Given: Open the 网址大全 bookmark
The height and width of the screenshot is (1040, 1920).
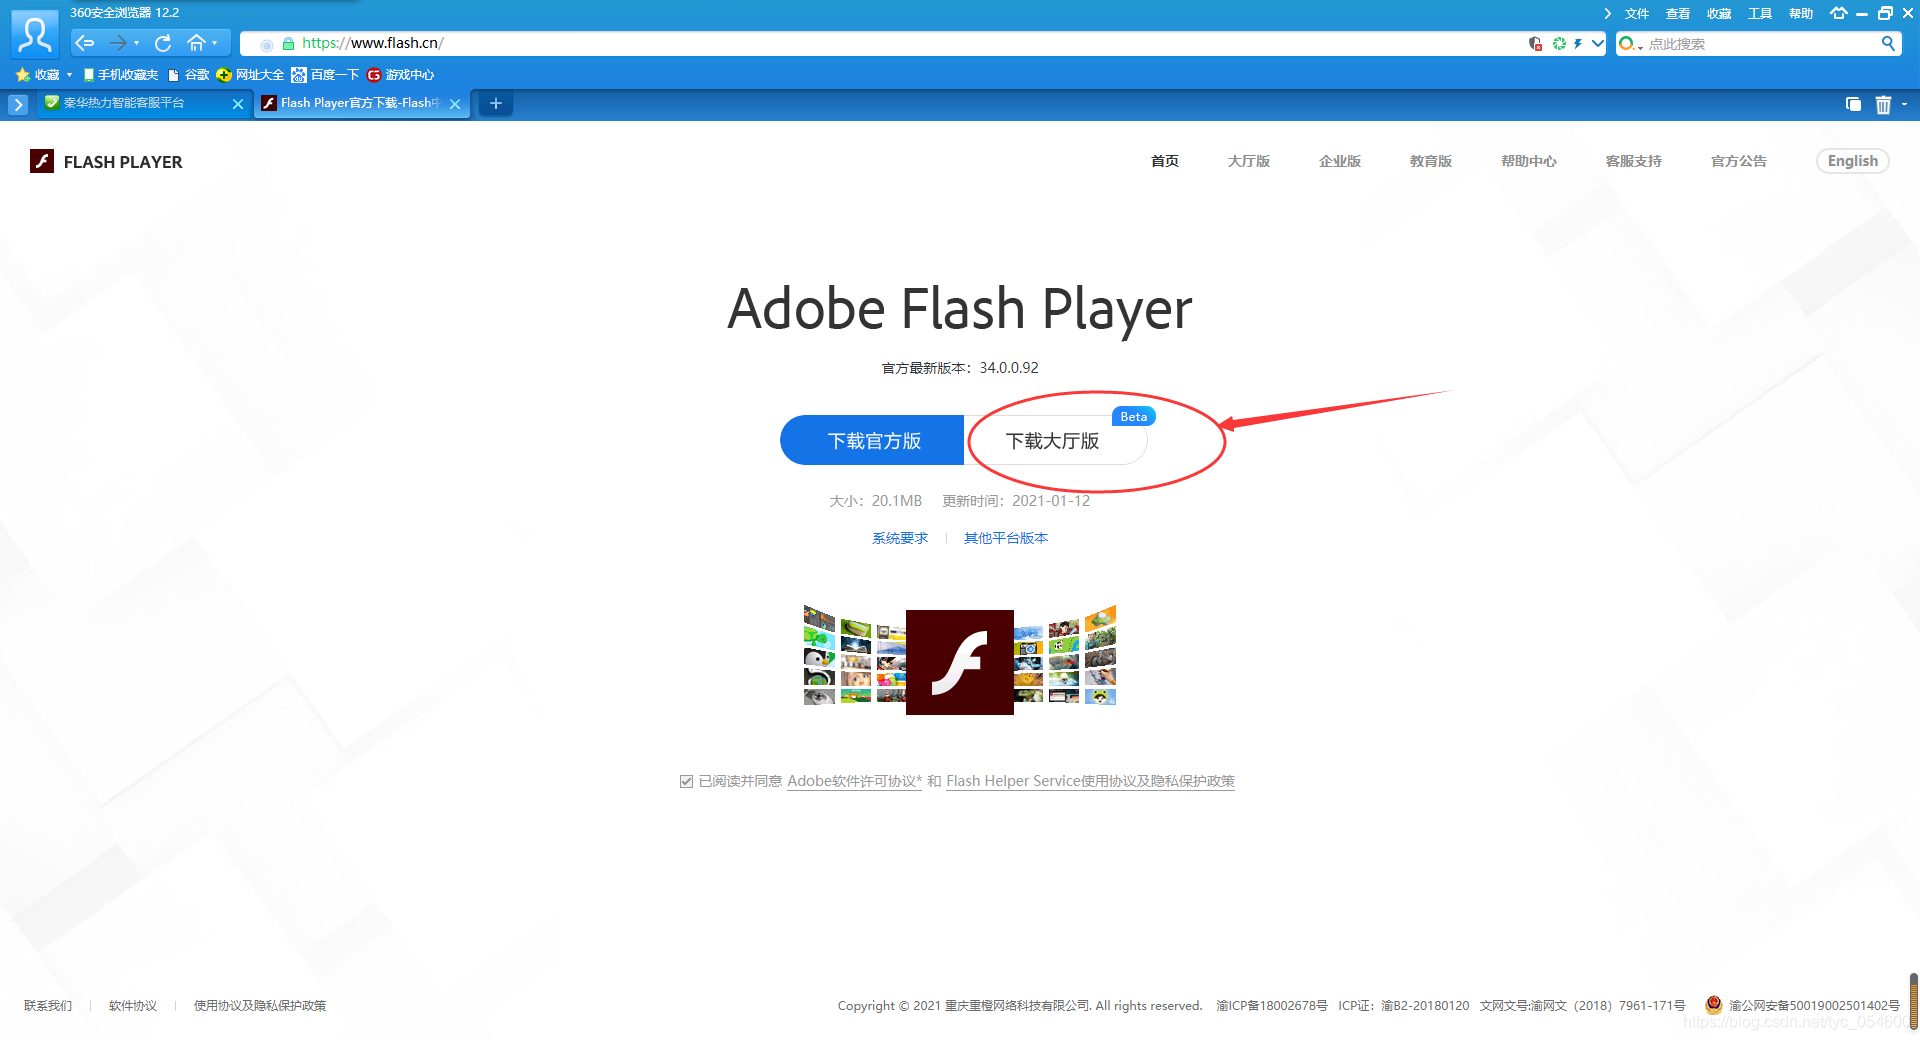Looking at the screenshot, I should pos(250,75).
